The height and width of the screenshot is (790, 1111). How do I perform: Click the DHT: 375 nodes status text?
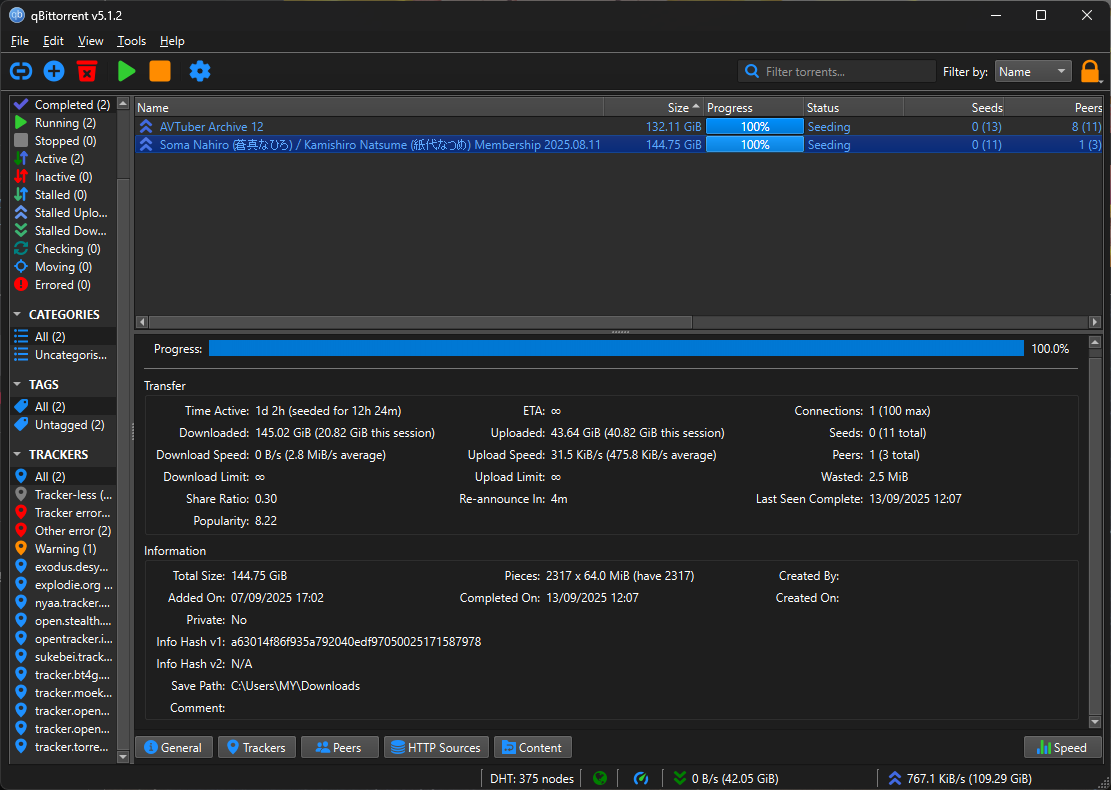pos(531,779)
